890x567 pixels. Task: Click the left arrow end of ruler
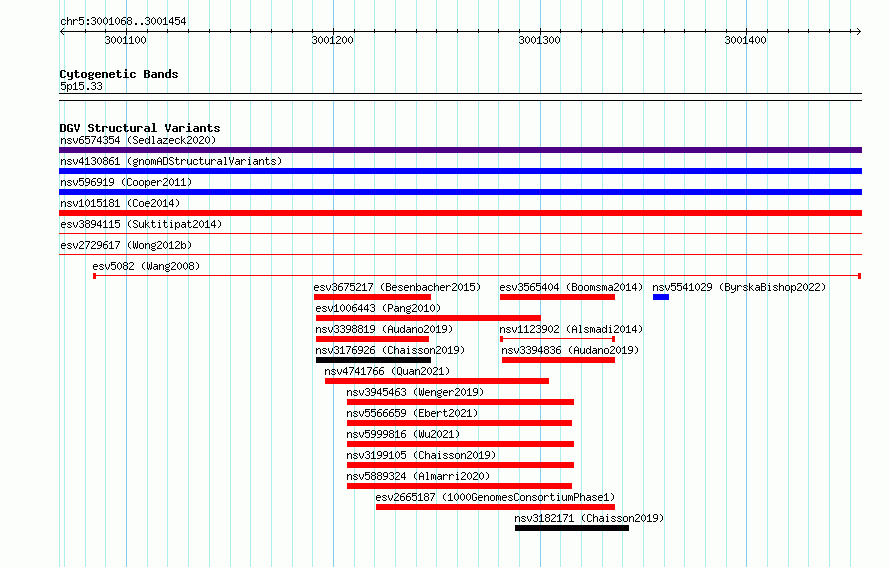coord(62,31)
